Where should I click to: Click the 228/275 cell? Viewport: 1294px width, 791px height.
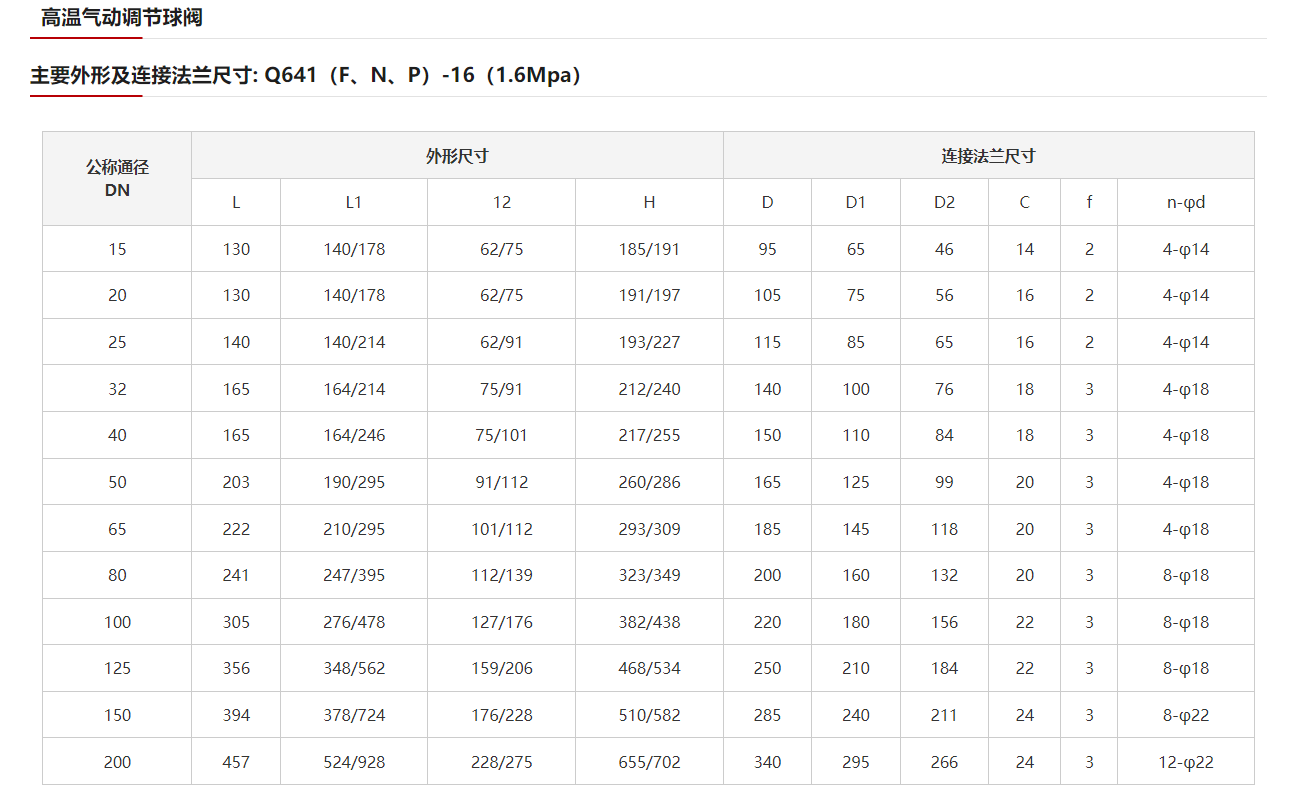pyautogui.click(x=502, y=762)
